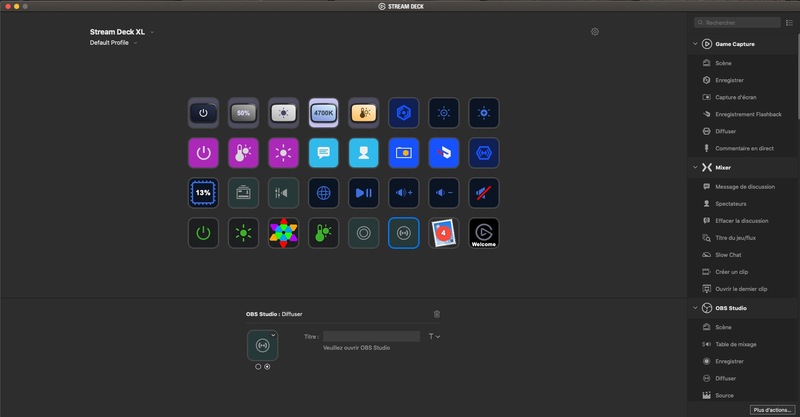The width and height of the screenshot is (800, 417).
Task: Select the record circle key in bottom row
Action: 364,233
